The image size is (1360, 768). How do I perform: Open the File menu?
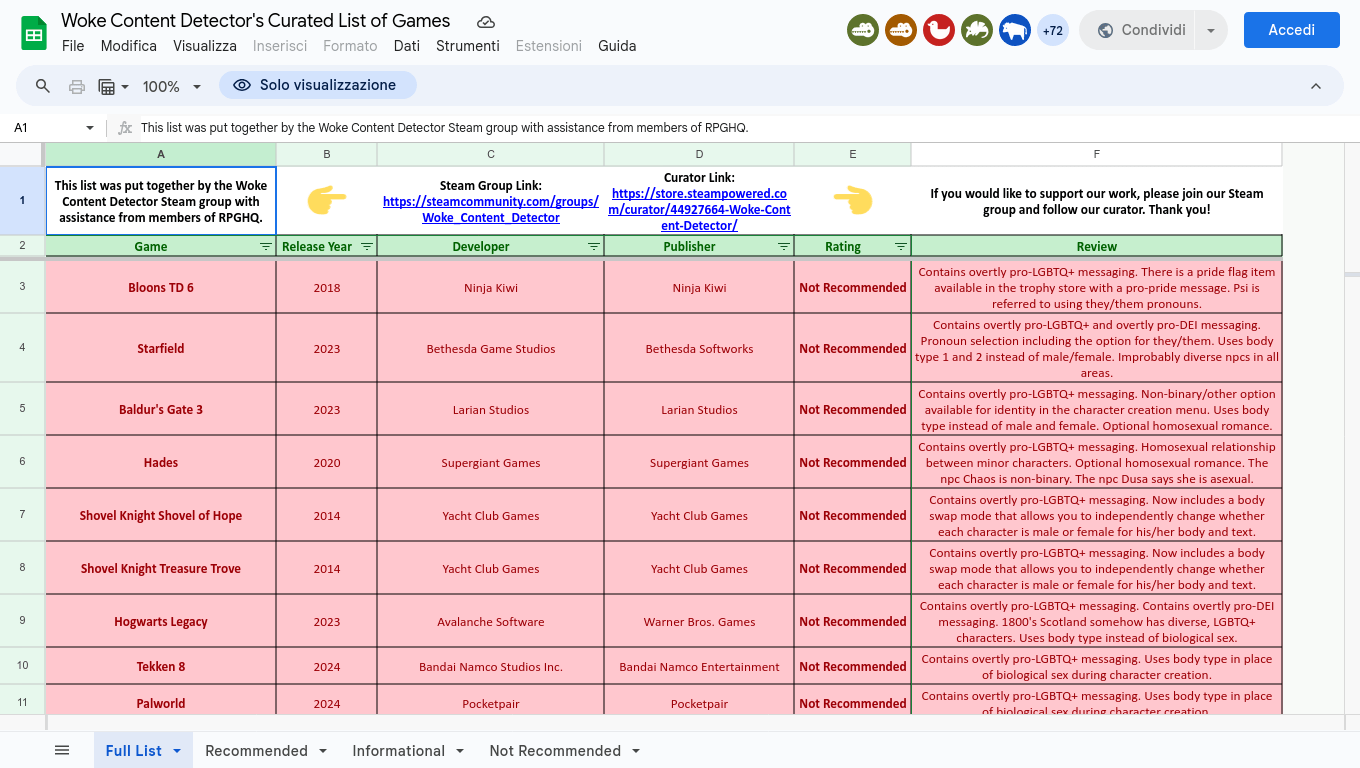tap(73, 46)
